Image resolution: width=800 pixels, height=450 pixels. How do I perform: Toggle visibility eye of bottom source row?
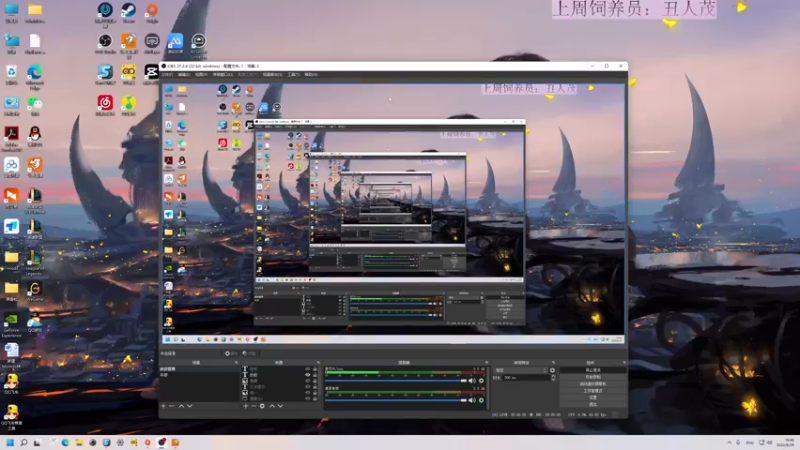point(308,398)
